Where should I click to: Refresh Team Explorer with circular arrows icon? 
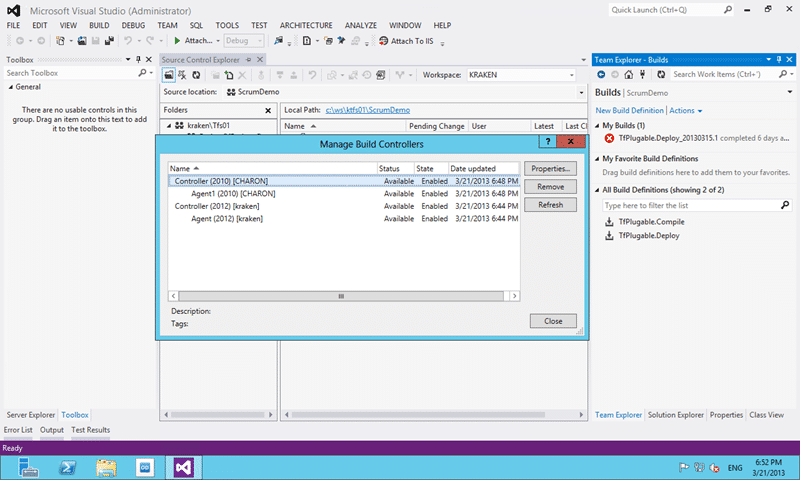click(x=661, y=74)
